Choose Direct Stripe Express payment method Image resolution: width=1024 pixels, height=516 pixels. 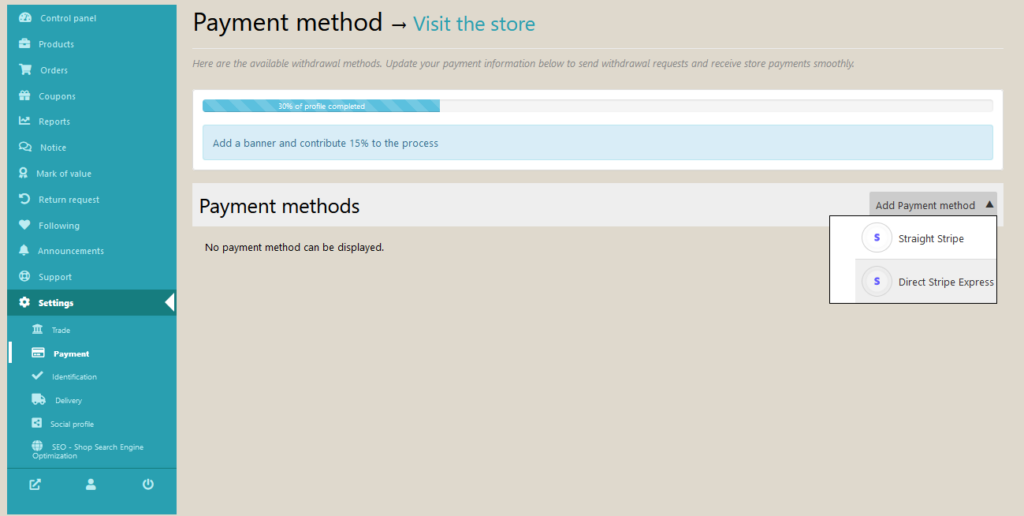click(x=925, y=282)
